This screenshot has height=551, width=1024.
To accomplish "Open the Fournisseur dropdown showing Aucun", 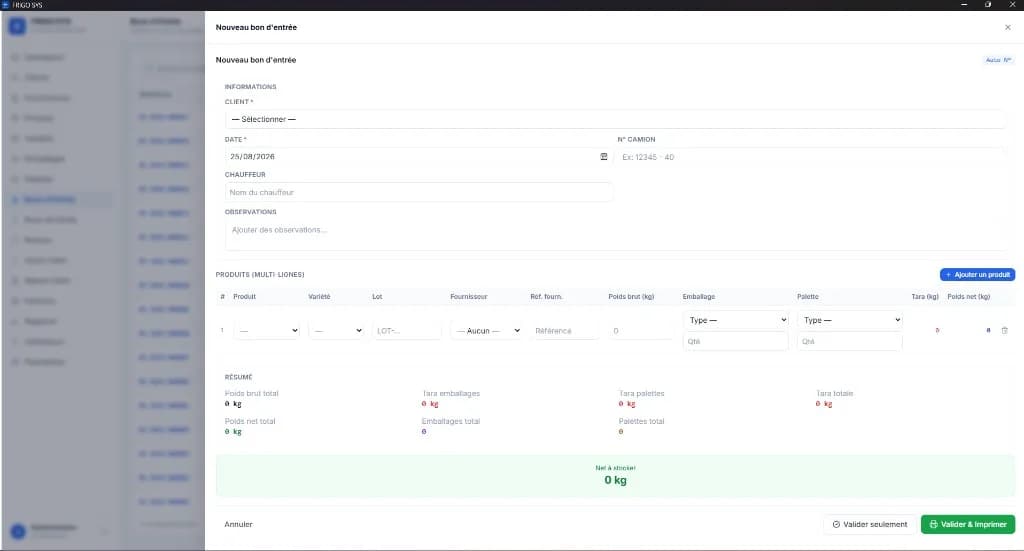I will 487,331.
